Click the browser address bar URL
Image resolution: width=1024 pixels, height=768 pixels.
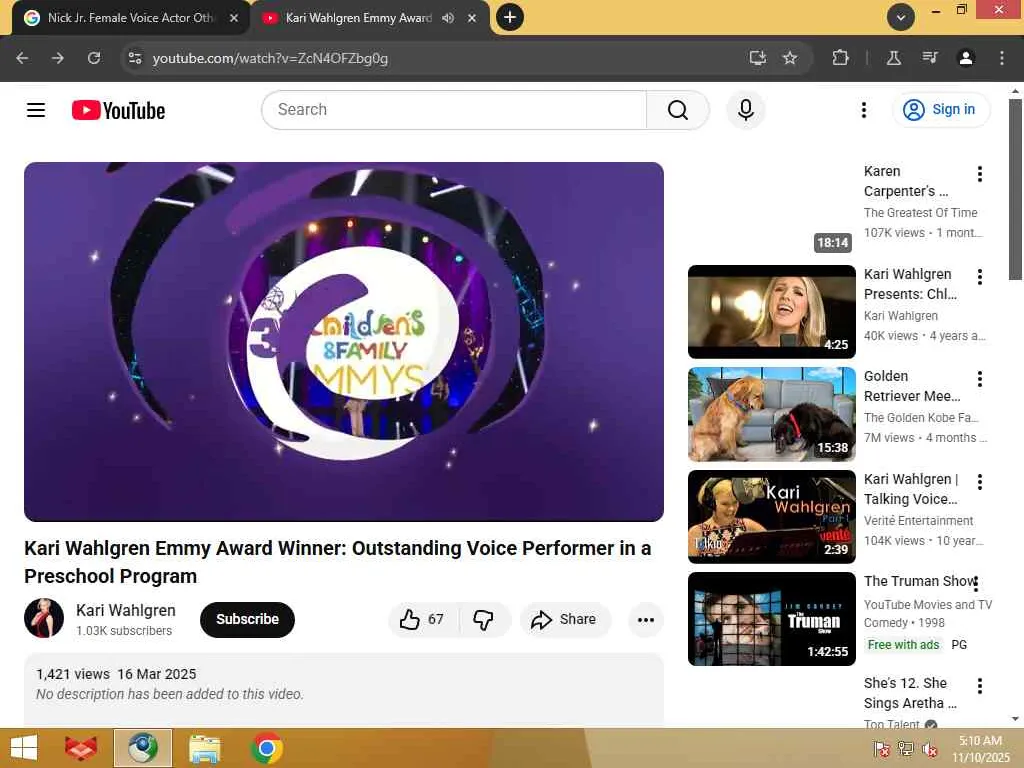click(x=270, y=58)
